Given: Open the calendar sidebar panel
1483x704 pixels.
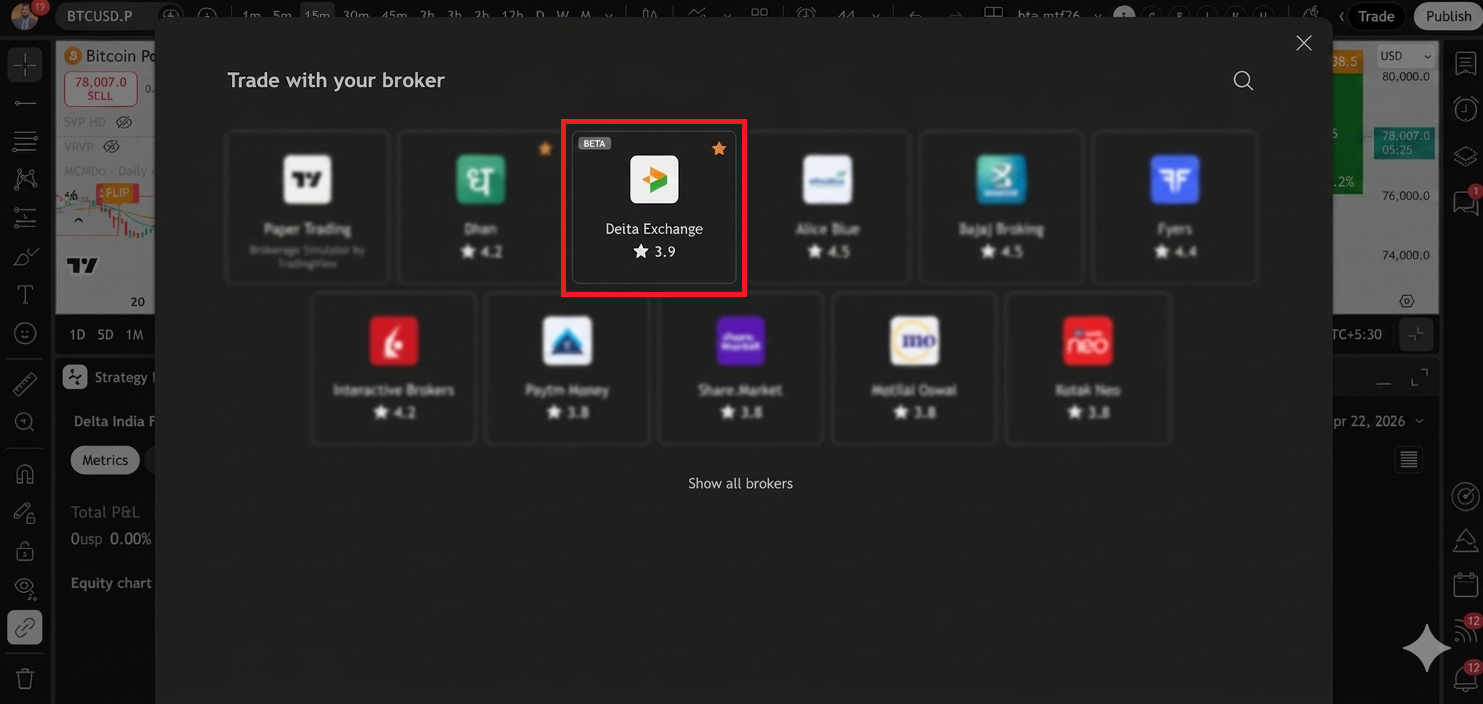Looking at the screenshot, I should click(1465, 584).
